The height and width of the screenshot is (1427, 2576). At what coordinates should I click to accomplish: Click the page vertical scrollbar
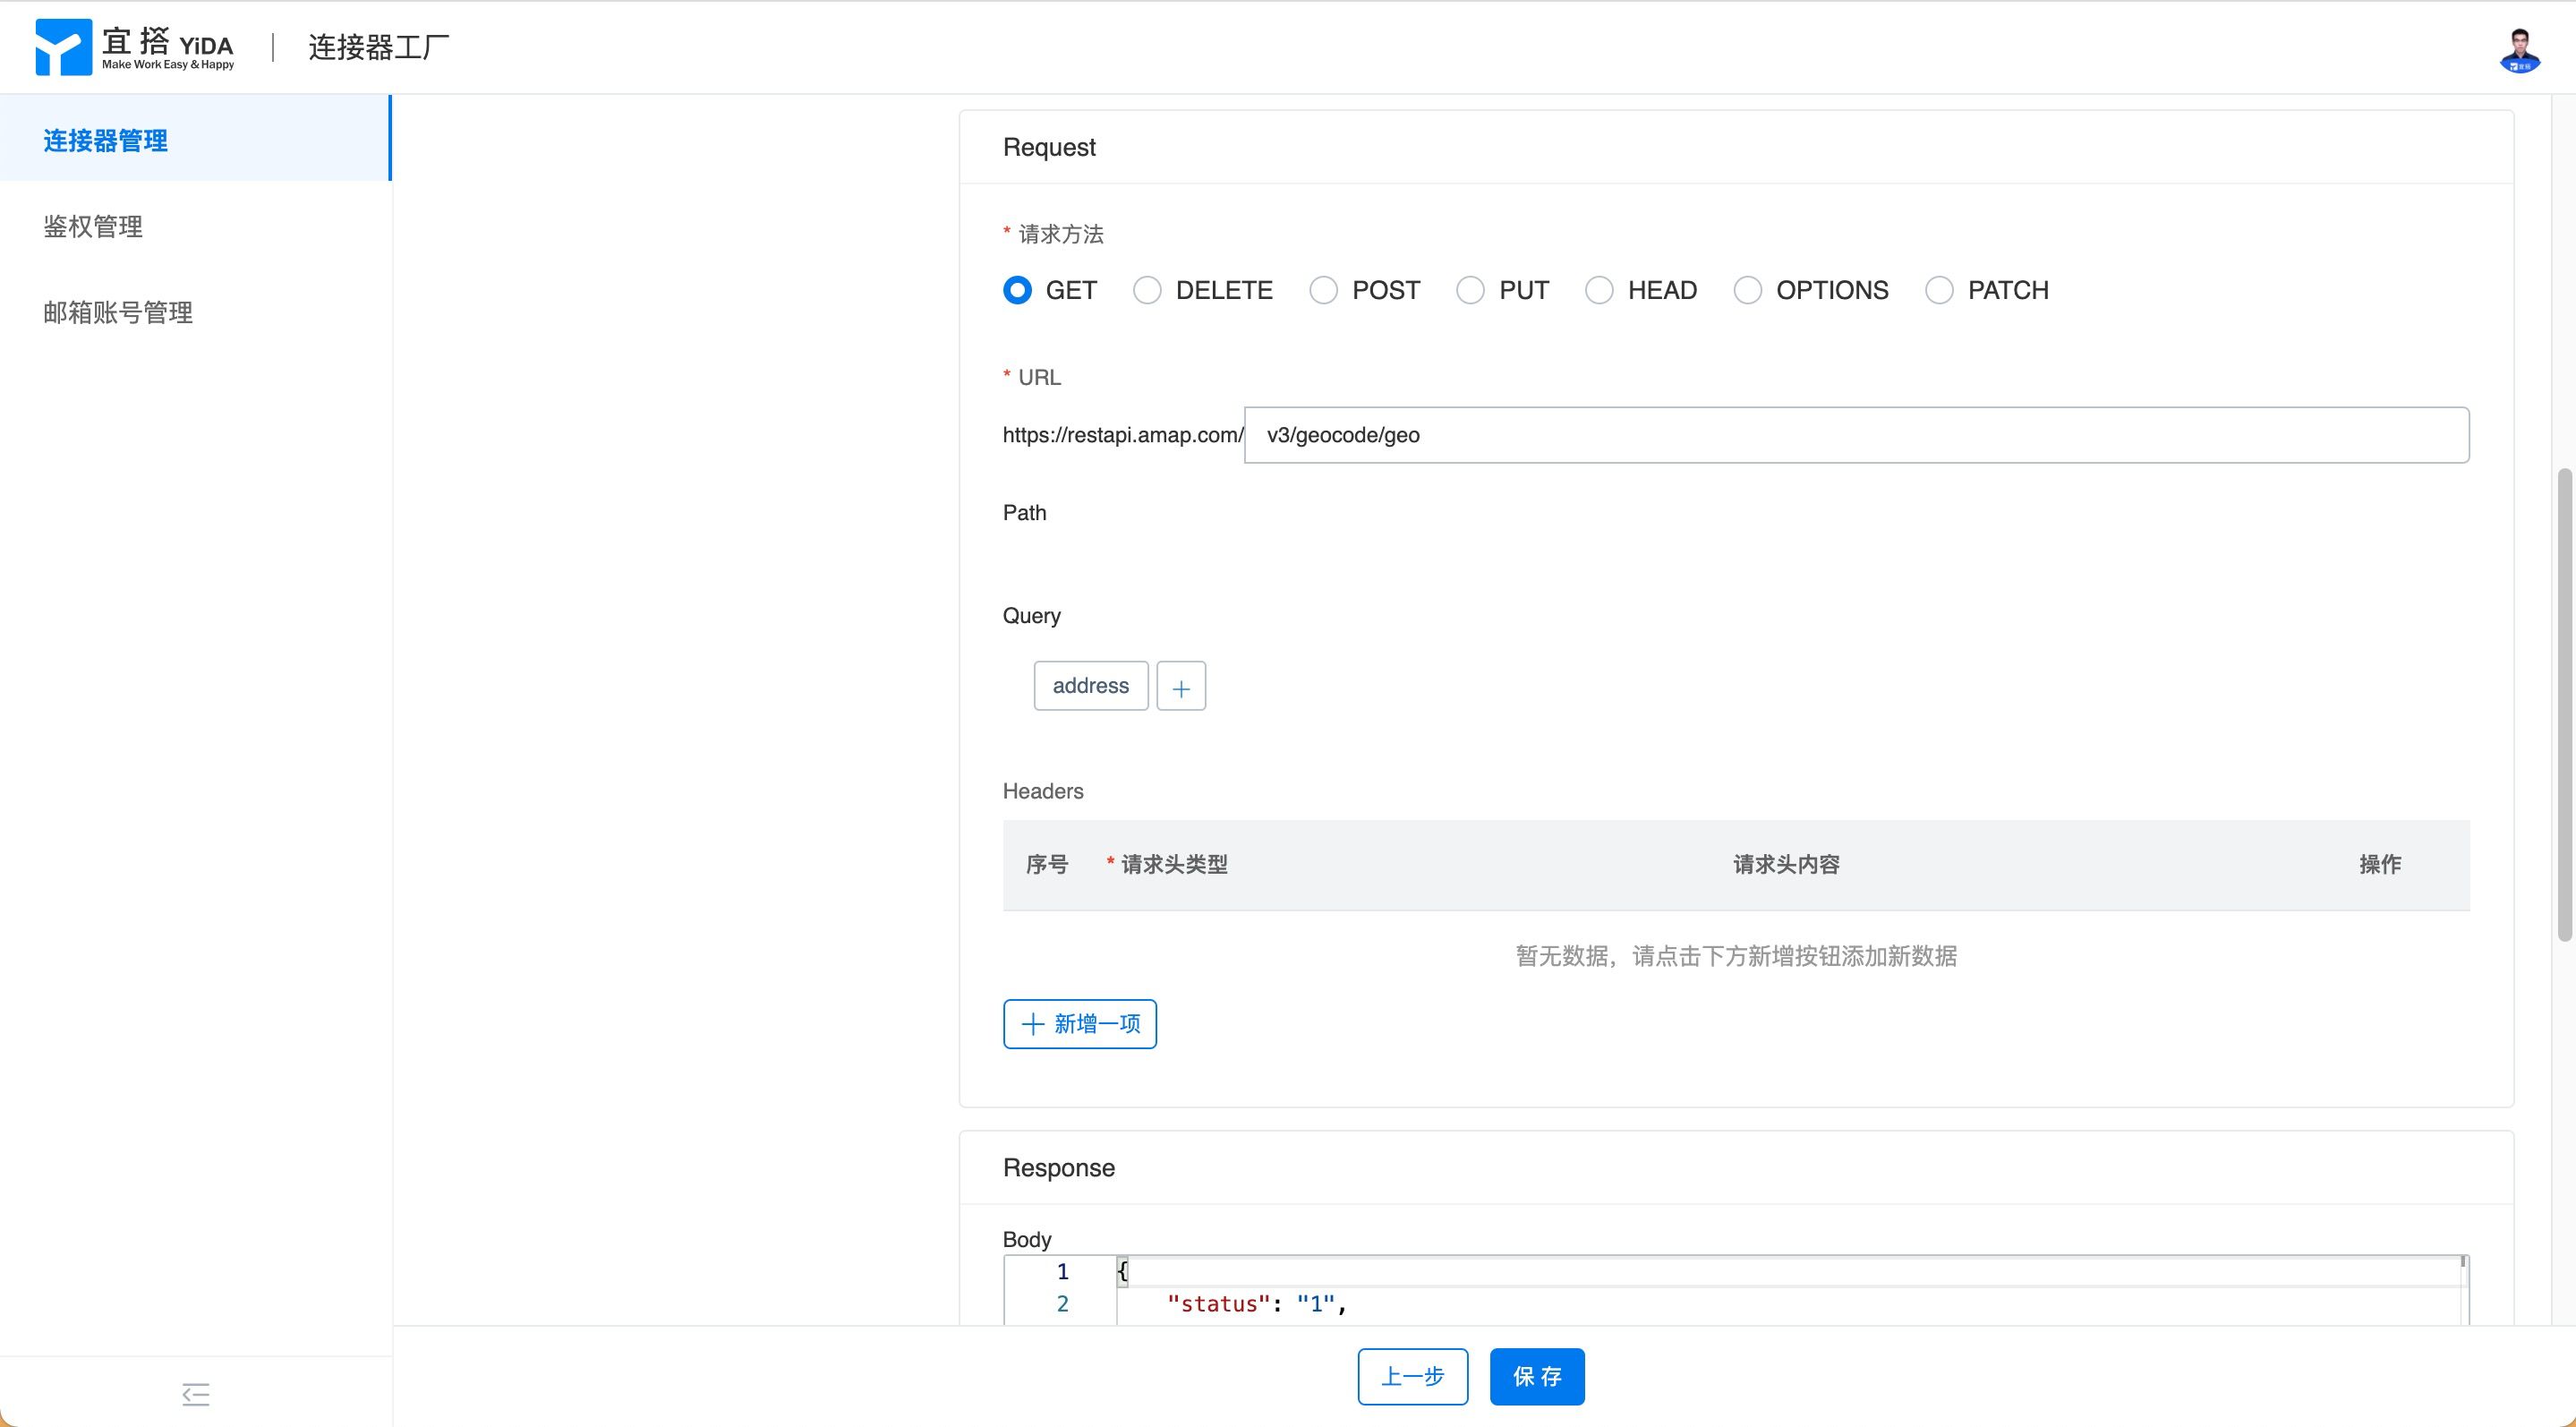click(x=2564, y=704)
